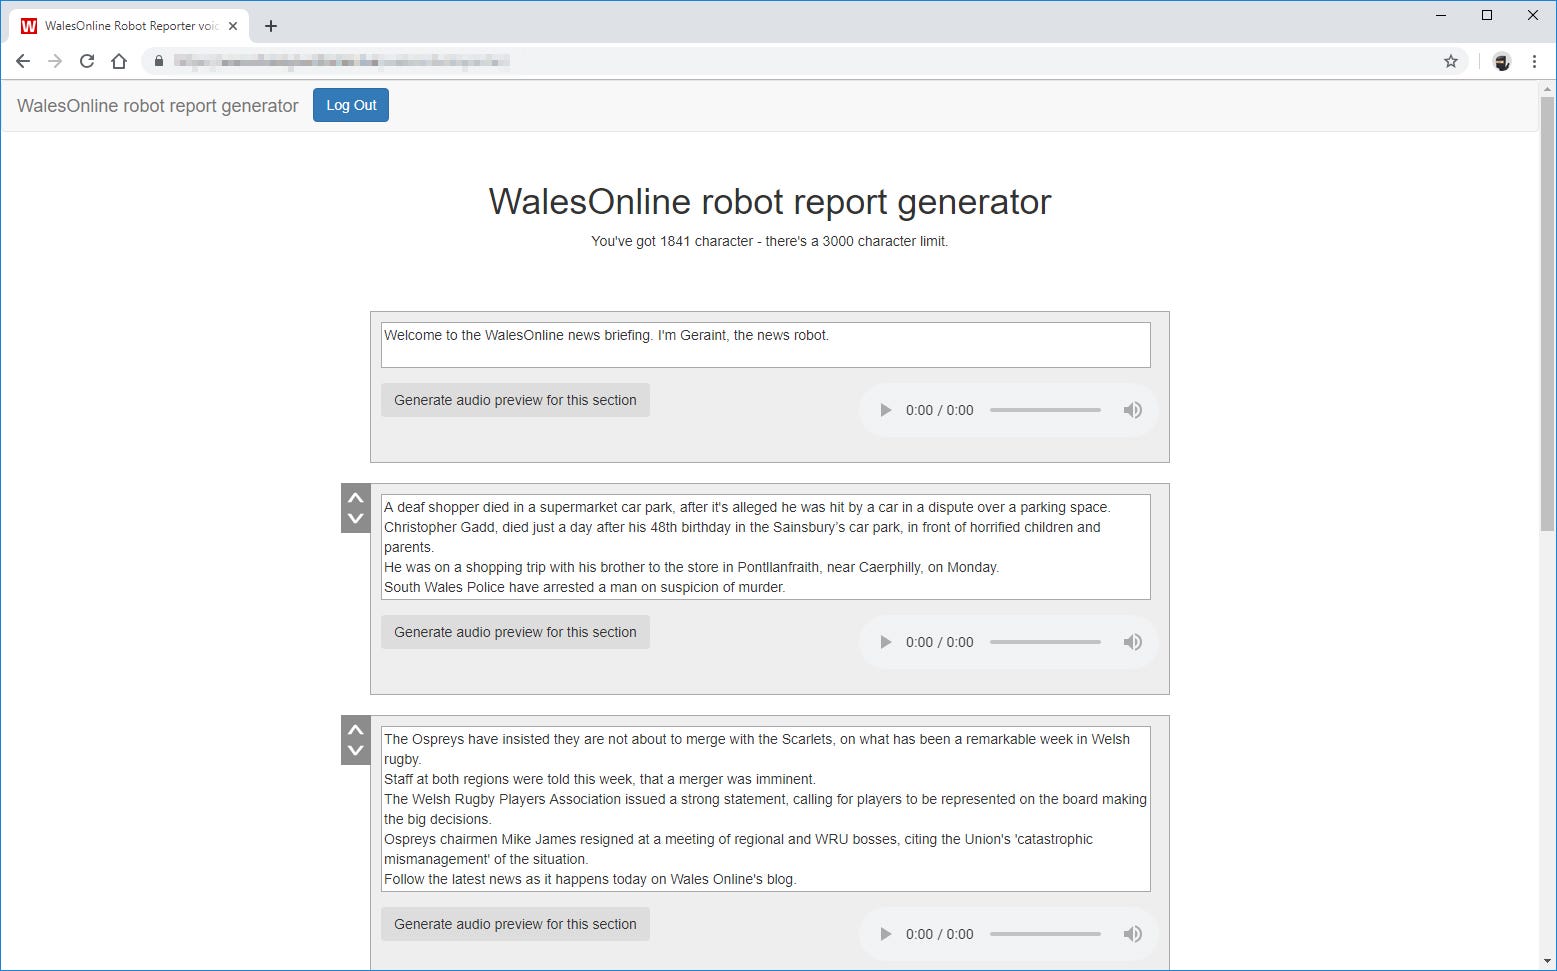Seek in the deaf shopper audio timeline
1557x971 pixels.
coord(1045,642)
